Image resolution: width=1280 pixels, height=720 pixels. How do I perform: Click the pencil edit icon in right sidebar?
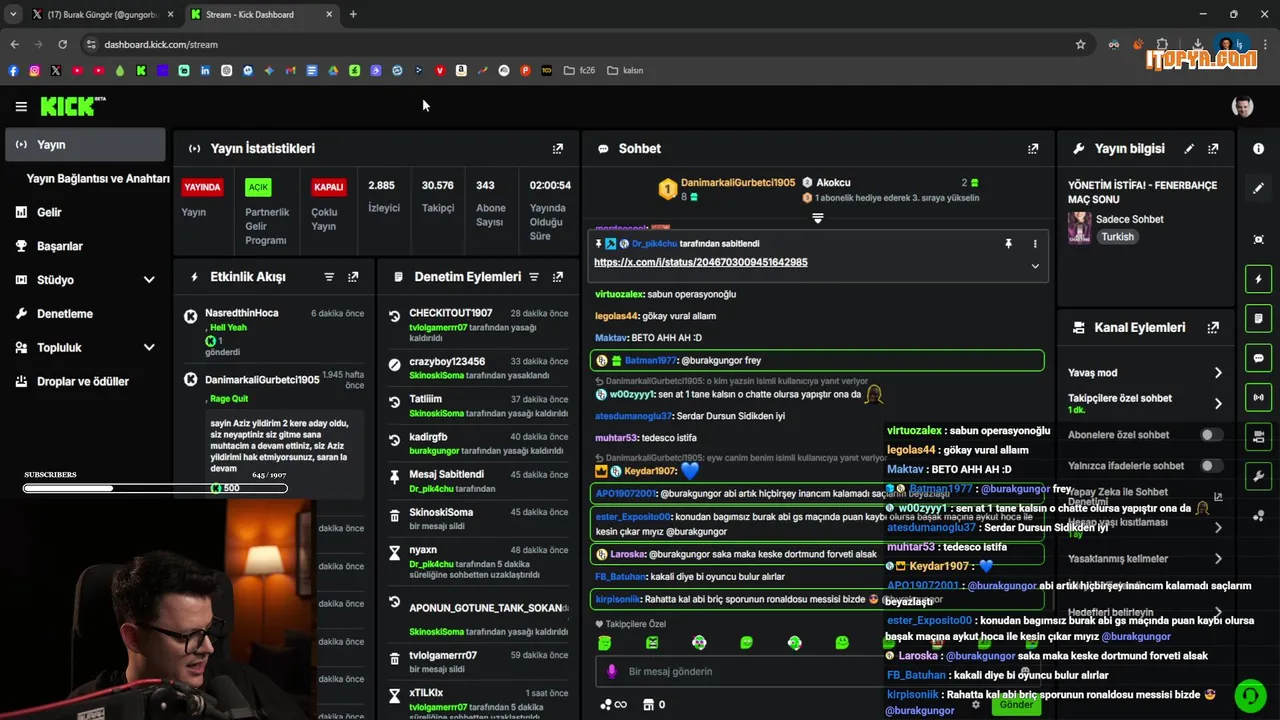point(1258,188)
